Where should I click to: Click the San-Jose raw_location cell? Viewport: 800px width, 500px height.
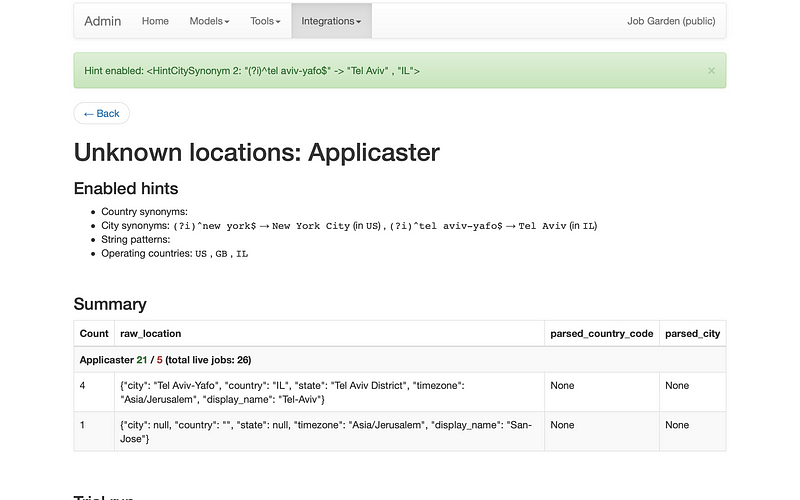(329, 432)
